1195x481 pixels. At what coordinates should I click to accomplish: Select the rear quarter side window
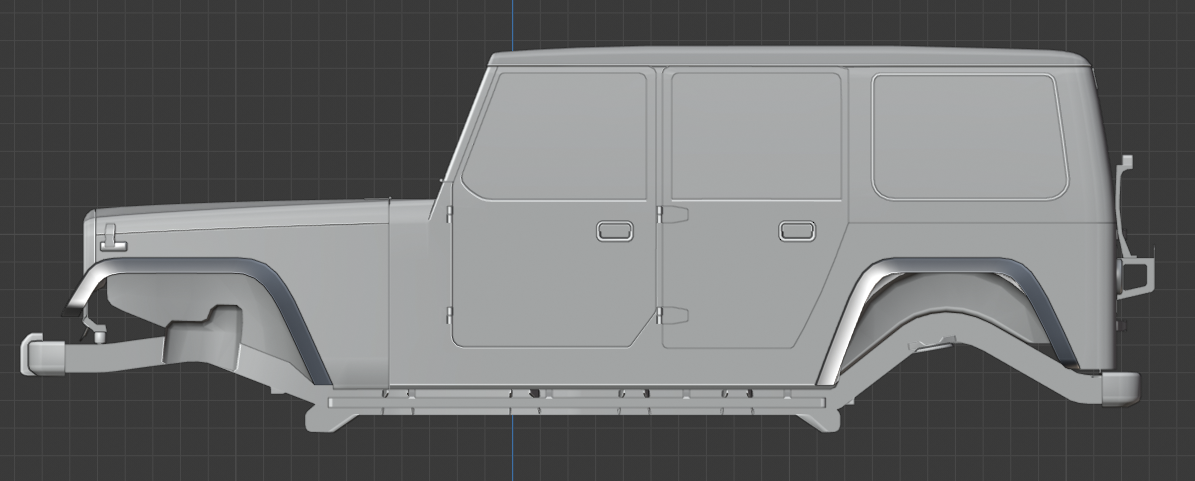pos(969,136)
